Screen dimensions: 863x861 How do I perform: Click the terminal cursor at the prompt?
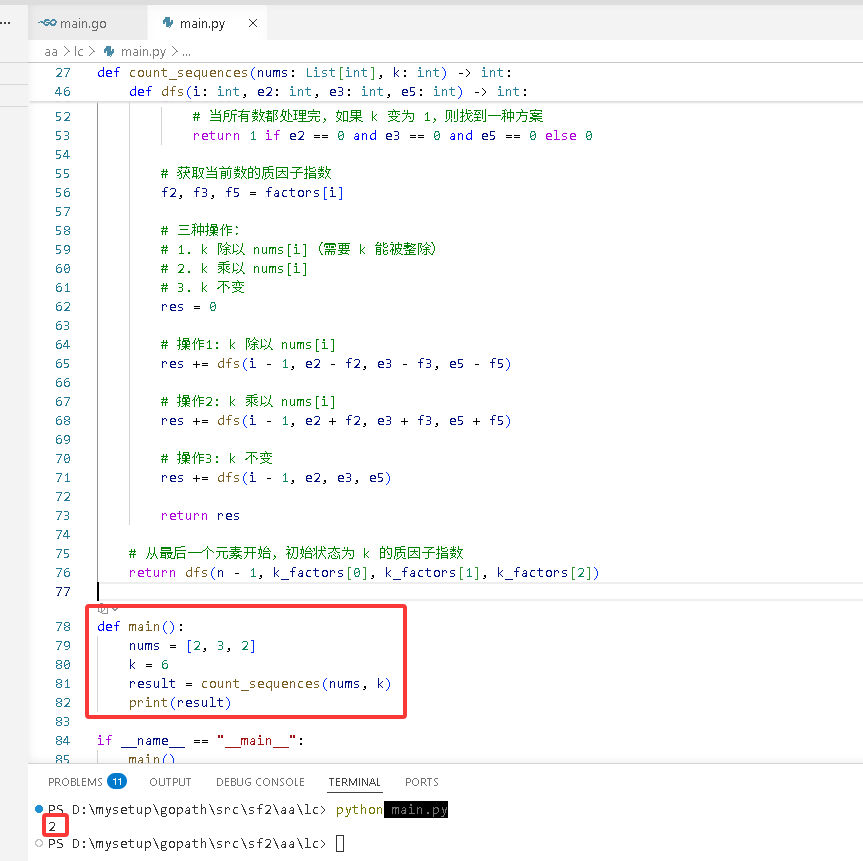[x=340, y=843]
